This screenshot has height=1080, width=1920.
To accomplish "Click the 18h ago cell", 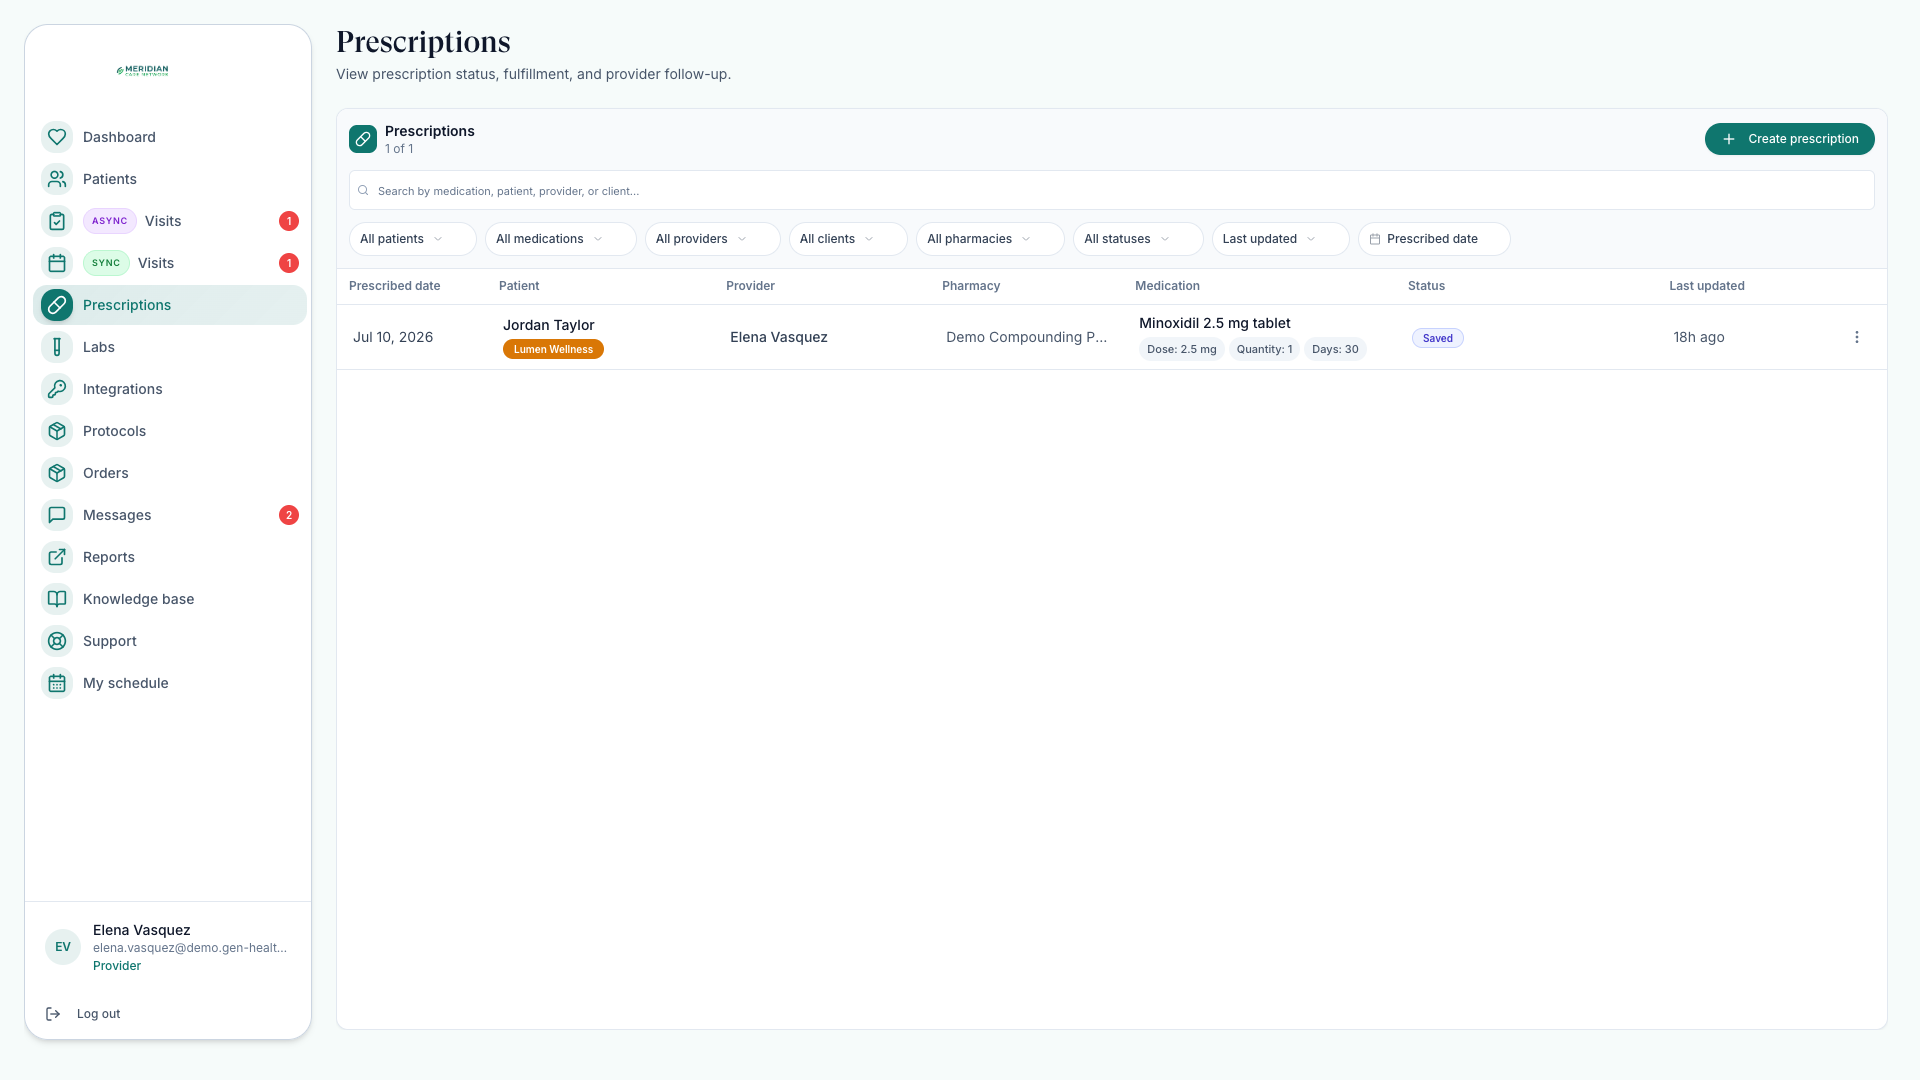I will 1698,337.
